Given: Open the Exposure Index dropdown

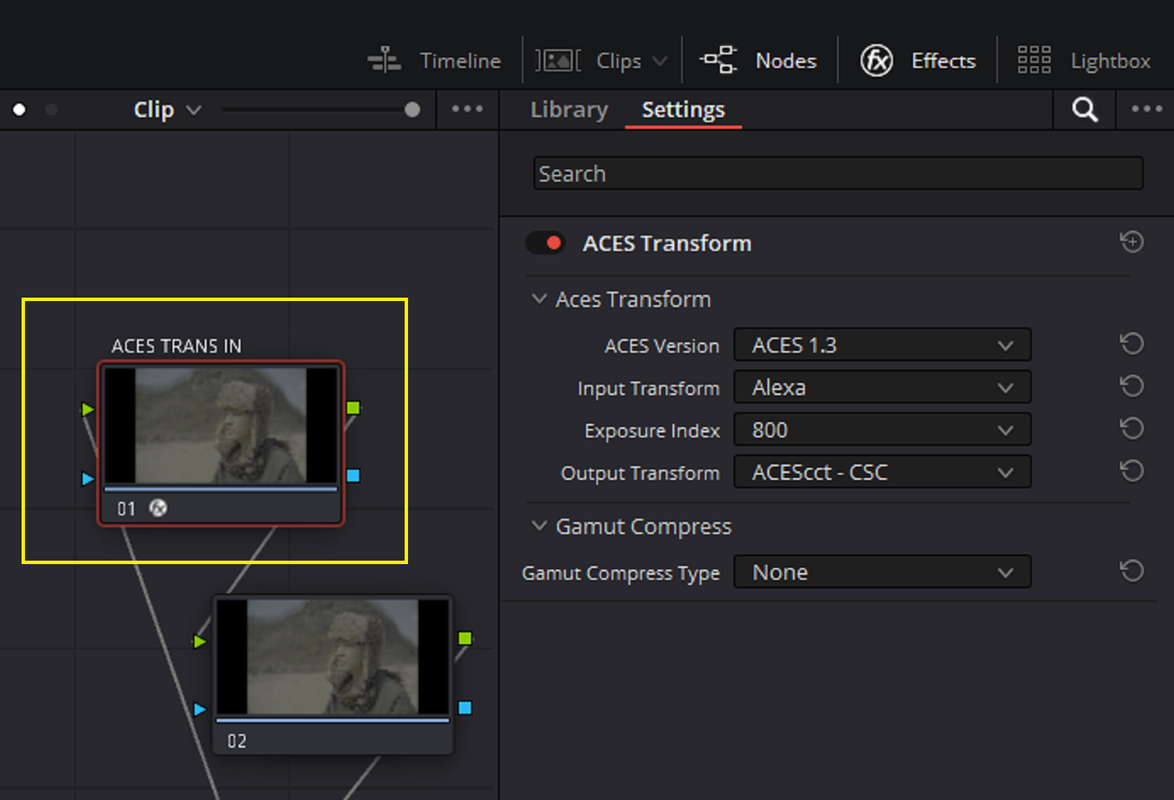Looking at the screenshot, I should pyautogui.click(x=882, y=430).
